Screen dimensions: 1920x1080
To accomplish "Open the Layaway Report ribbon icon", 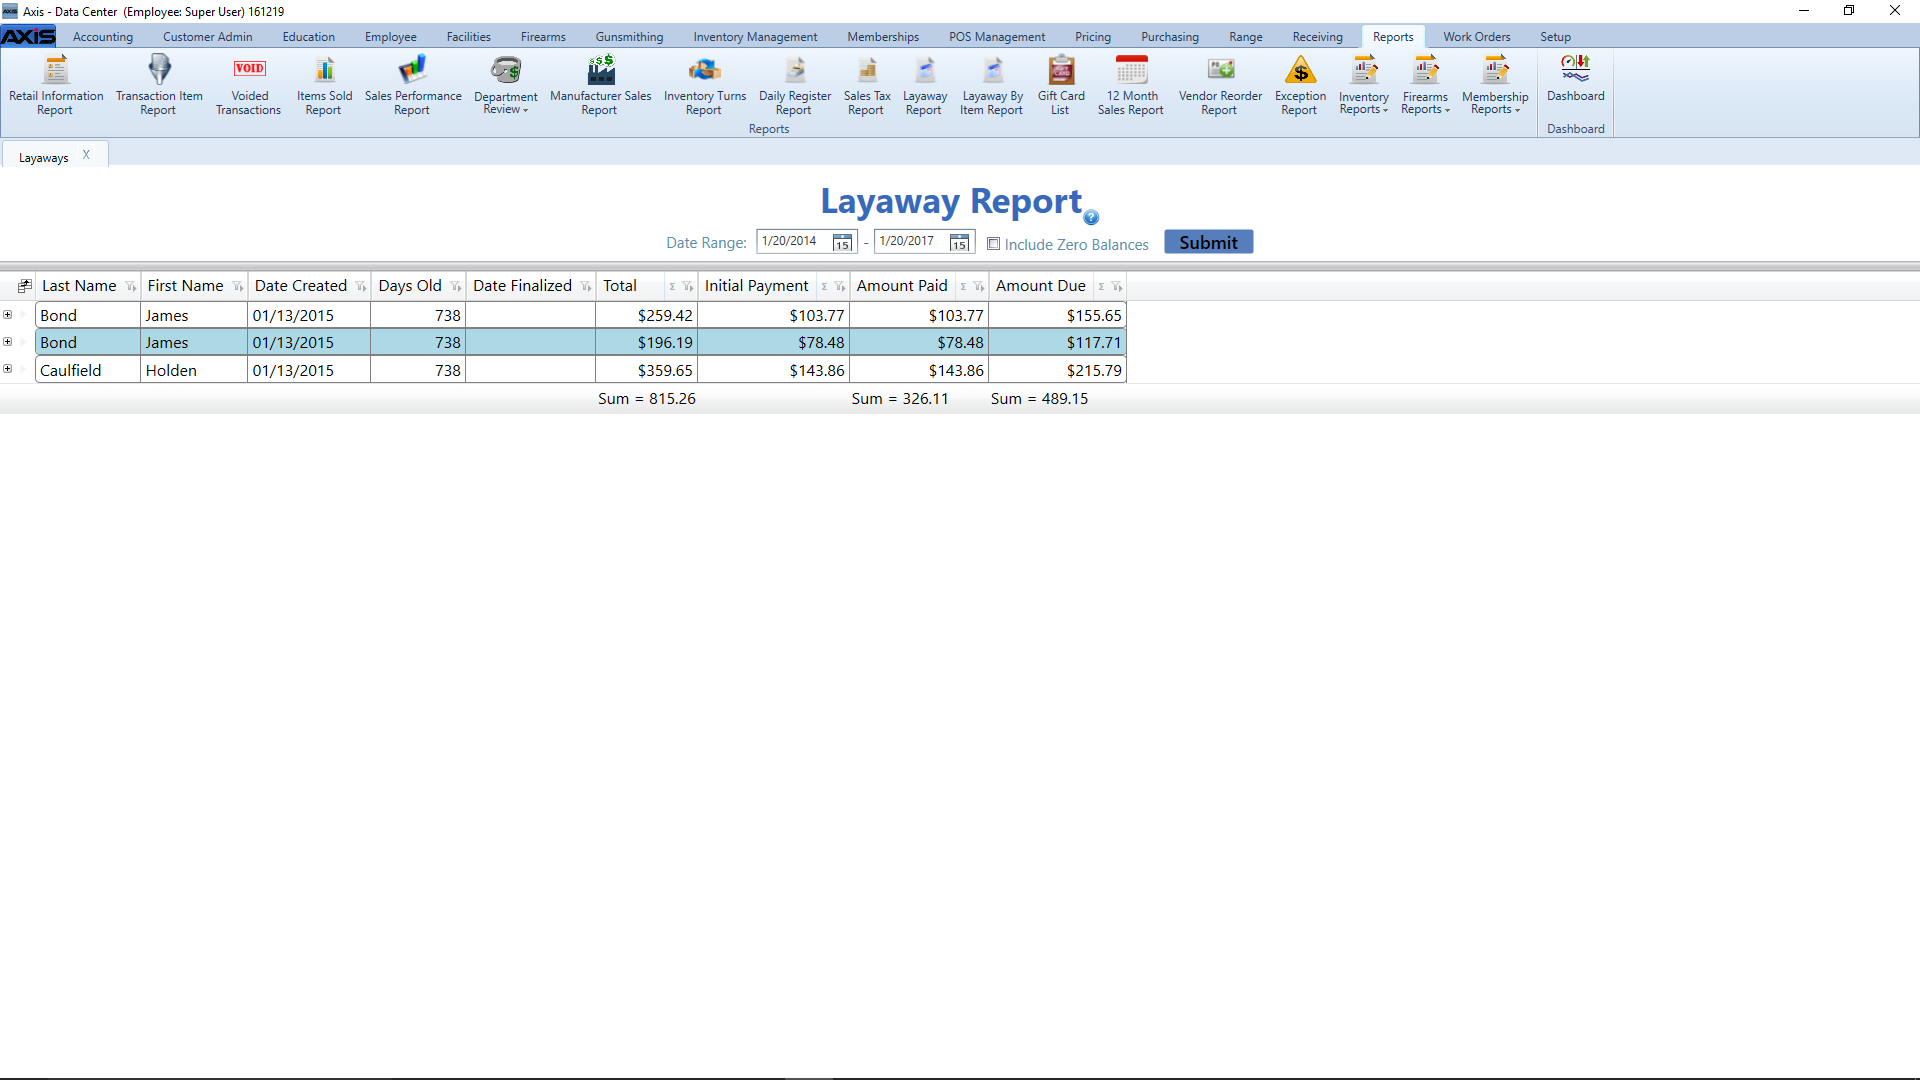I will [924, 86].
